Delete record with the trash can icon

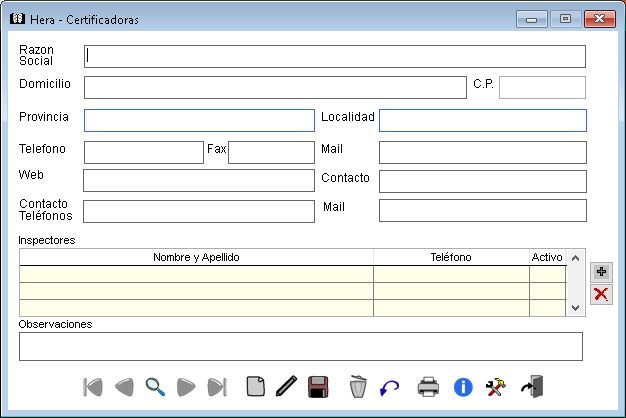coord(358,387)
